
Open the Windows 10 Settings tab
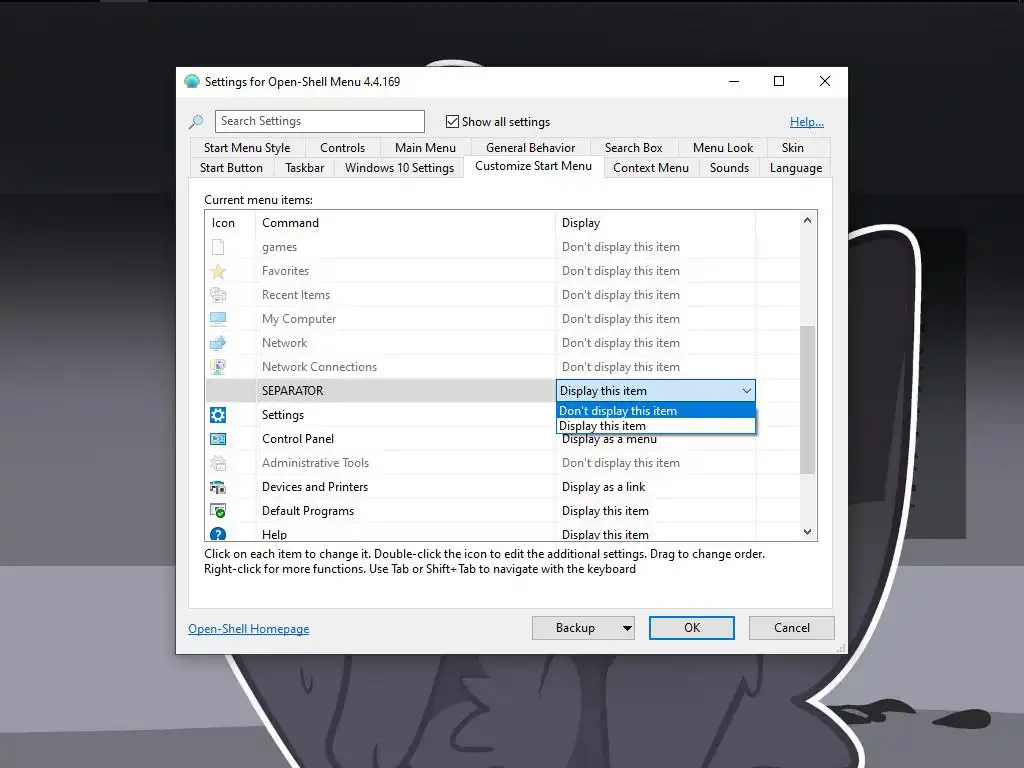pos(399,168)
